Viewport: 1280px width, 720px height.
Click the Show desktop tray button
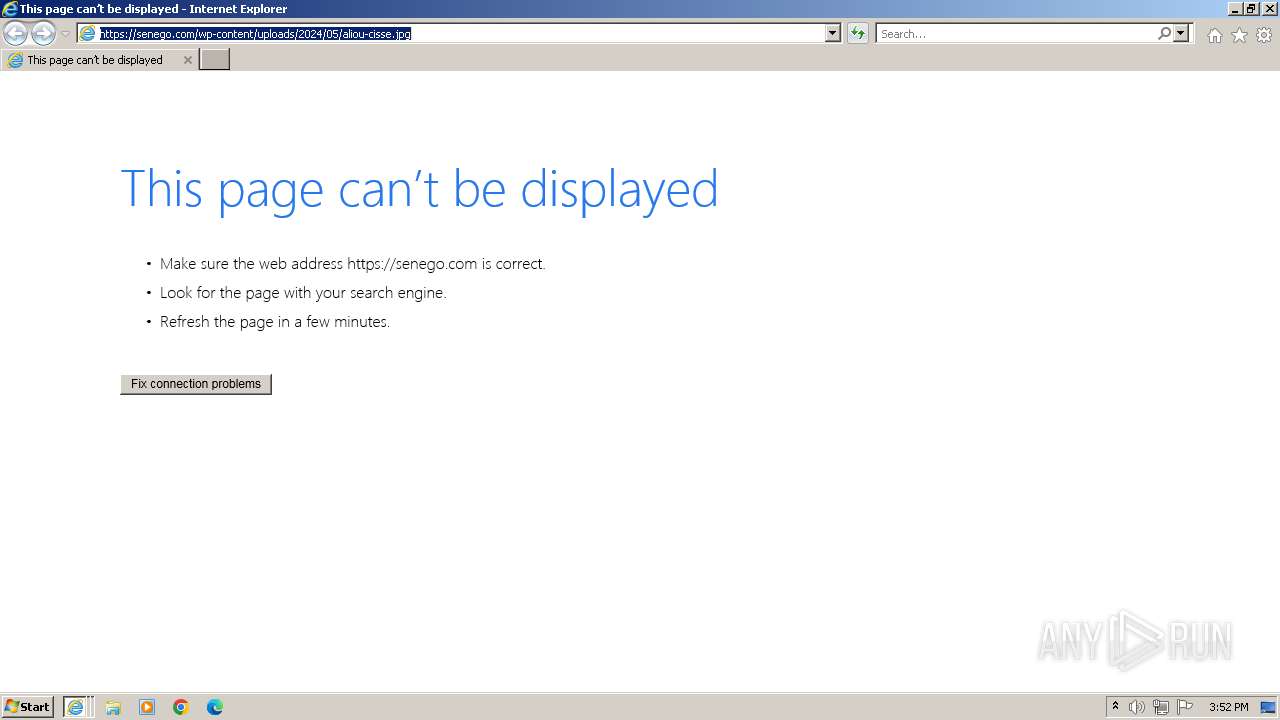click(1268, 707)
